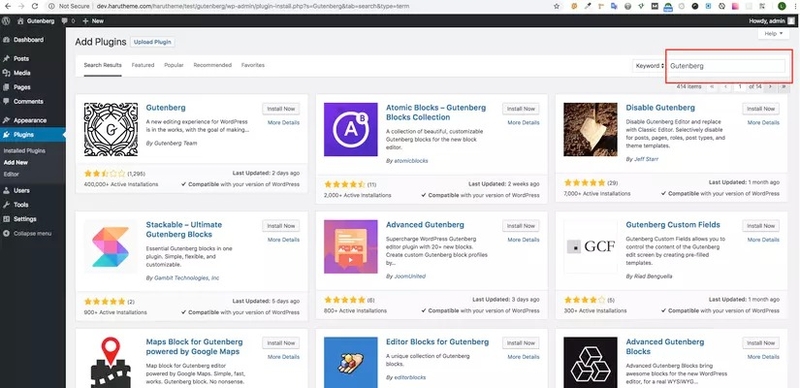
Task: Open Jeff Starr author link
Action: tap(645, 159)
